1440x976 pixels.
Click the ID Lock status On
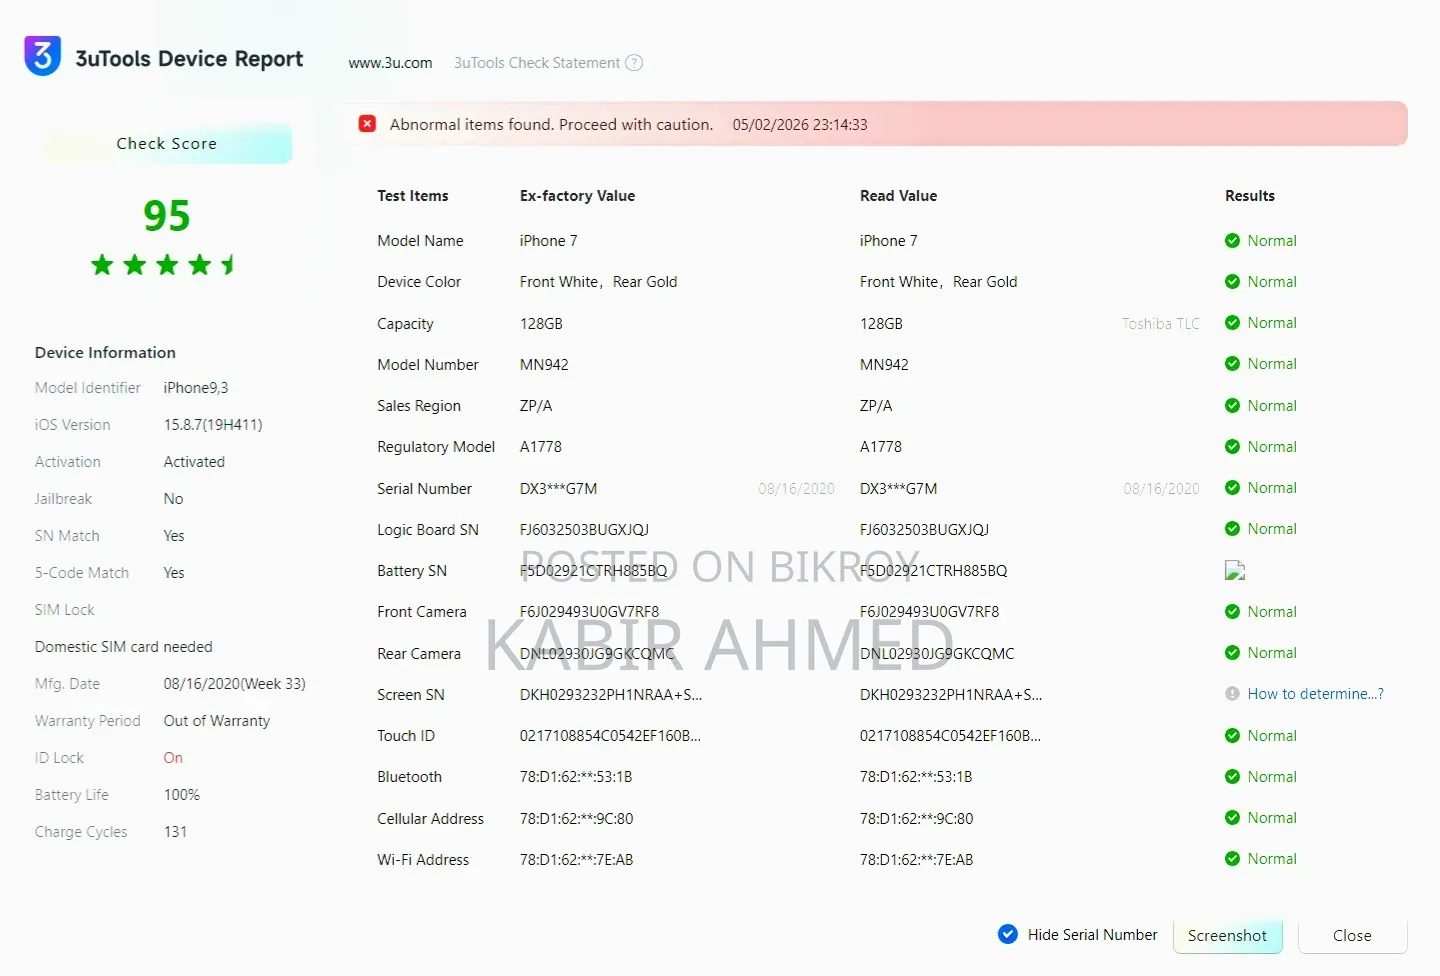[x=173, y=758]
